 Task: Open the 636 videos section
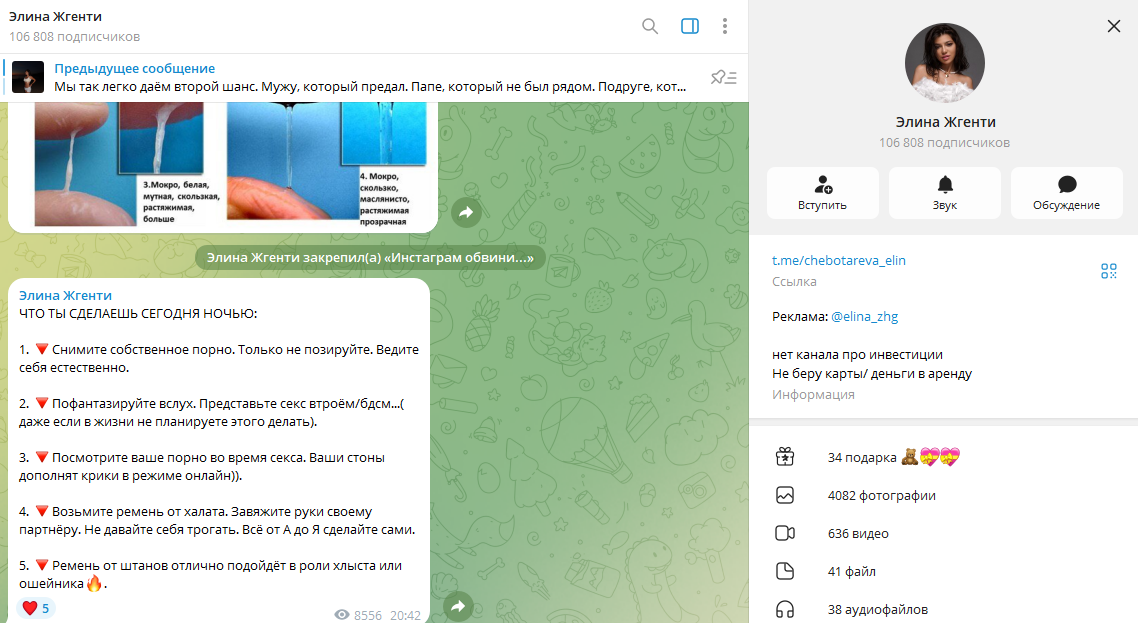[x=857, y=533]
